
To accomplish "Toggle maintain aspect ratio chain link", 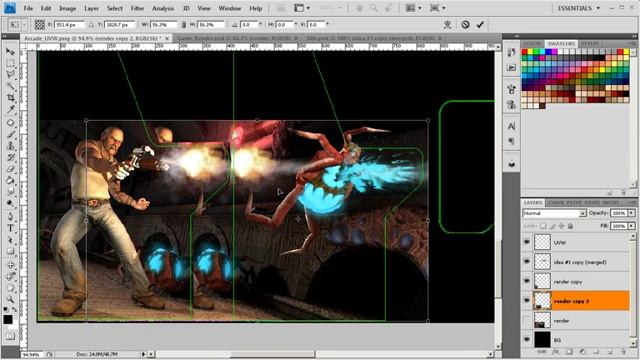I will click(x=183, y=25).
